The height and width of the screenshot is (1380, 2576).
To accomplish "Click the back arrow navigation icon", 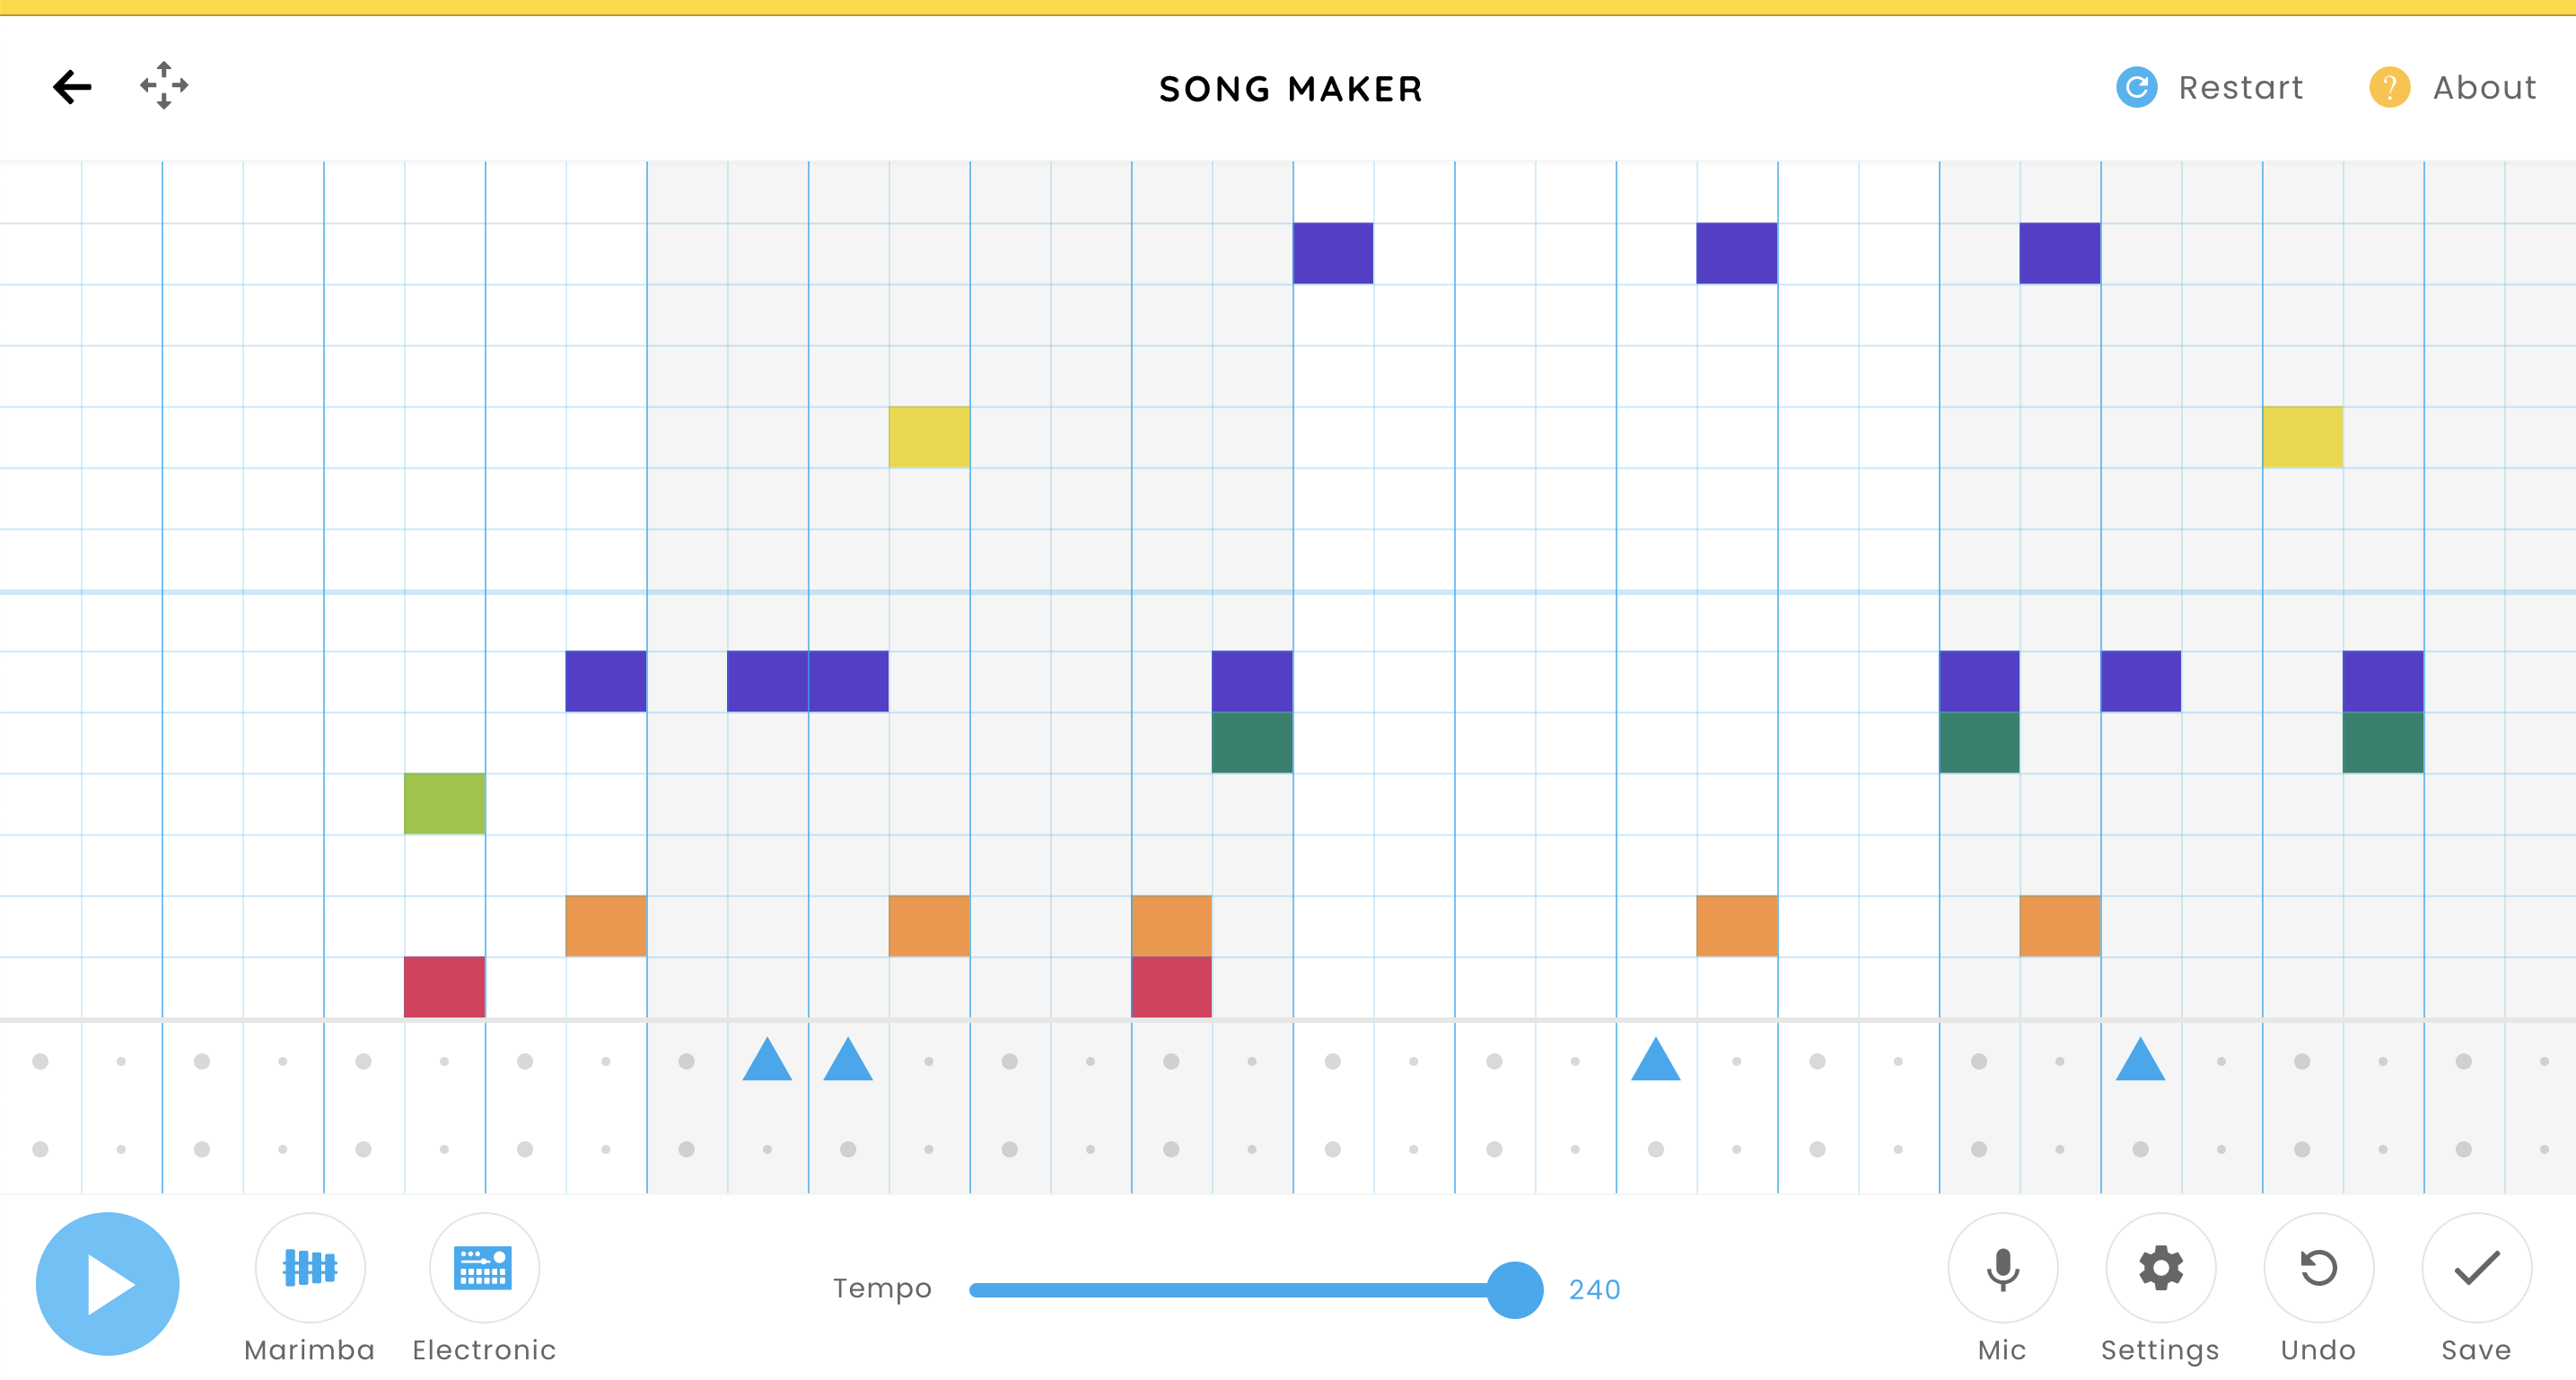I will [72, 87].
